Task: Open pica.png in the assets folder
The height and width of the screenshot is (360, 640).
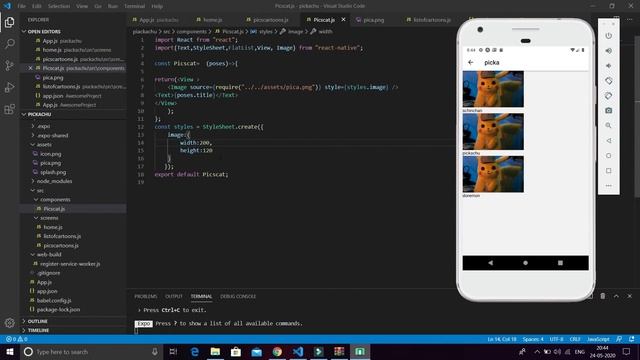Action: coord(50,163)
